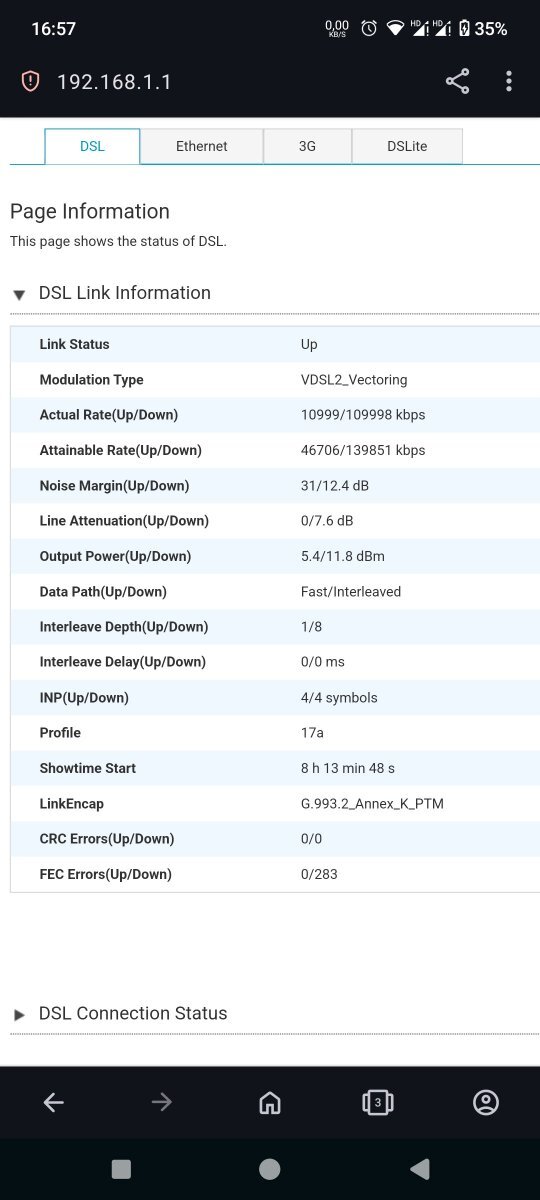The width and height of the screenshot is (540, 1200).
Task: Tap the 192.168.1.1 address bar
Action: click(x=115, y=82)
